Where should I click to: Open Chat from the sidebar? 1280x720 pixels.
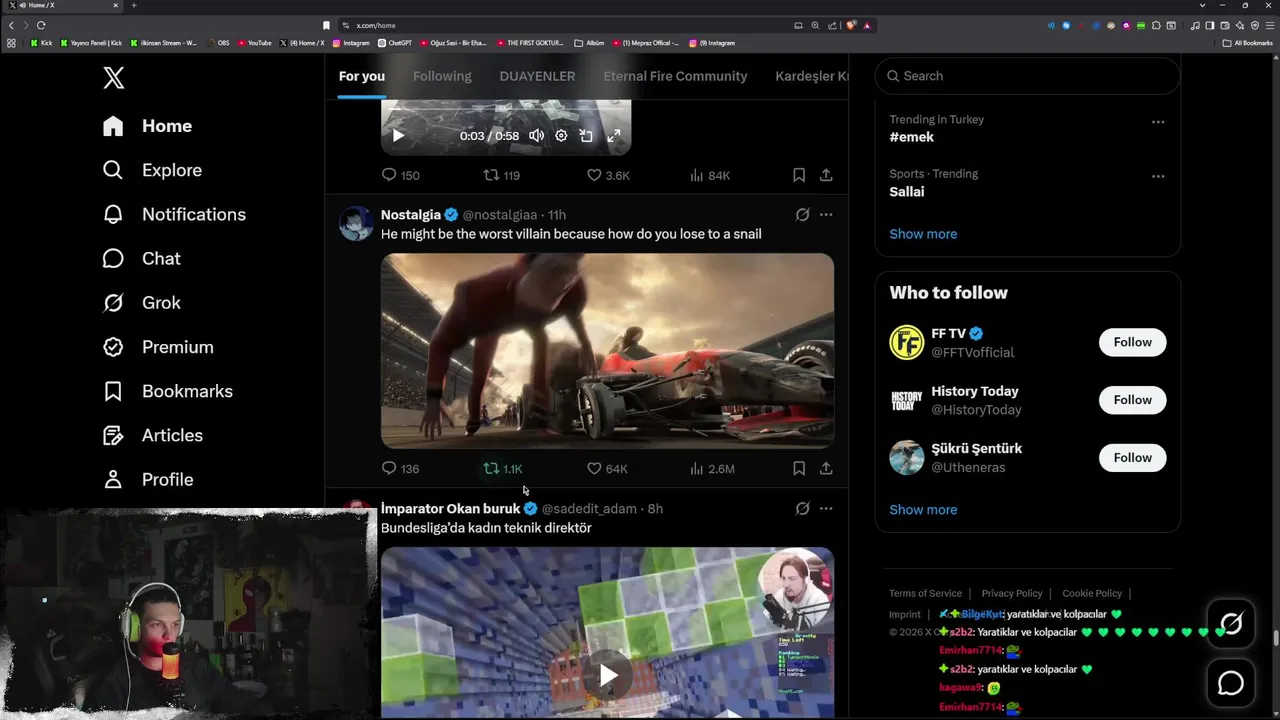pos(141,258)
